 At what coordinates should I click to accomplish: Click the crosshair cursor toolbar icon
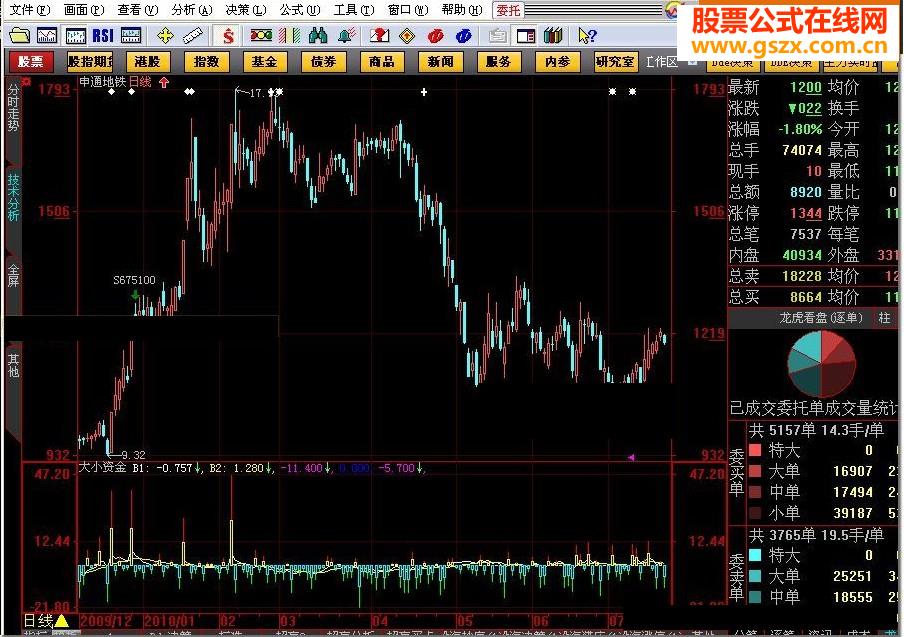tap(163, 36)
